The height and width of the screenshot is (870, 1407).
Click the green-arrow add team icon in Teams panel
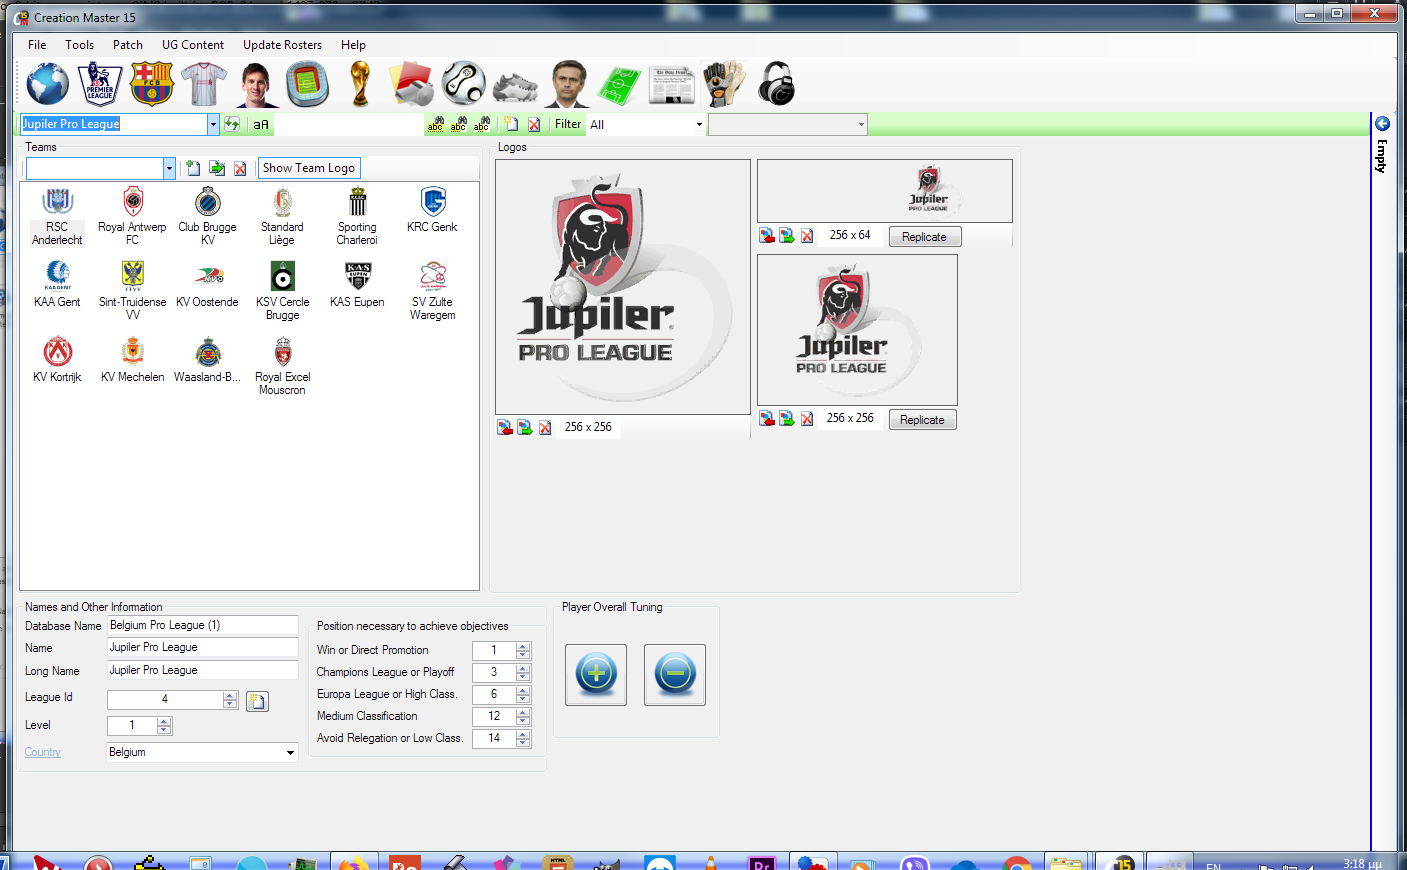click(x=217, y=168)
